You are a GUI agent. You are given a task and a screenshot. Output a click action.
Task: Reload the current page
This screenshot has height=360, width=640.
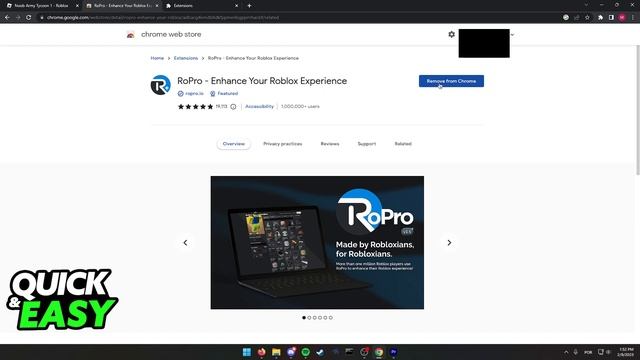tap(29, 18)
